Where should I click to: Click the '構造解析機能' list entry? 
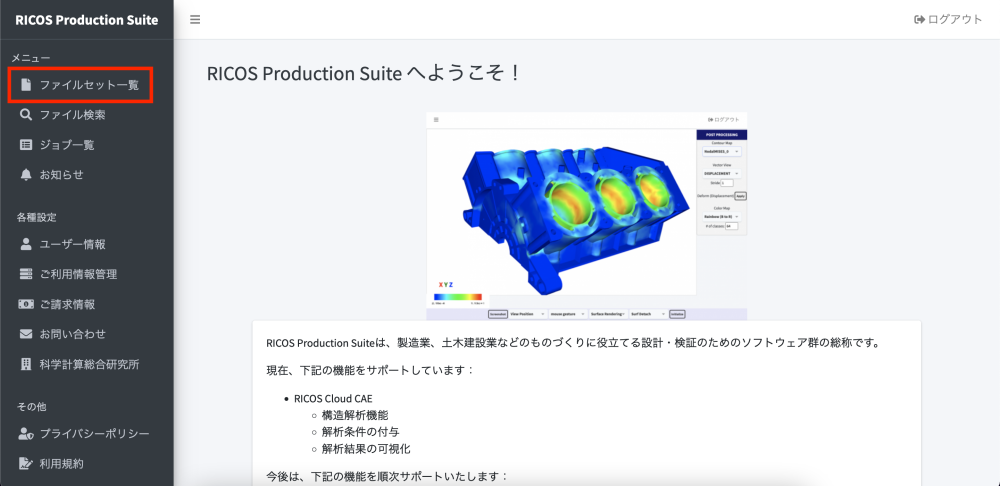[355, 415]
